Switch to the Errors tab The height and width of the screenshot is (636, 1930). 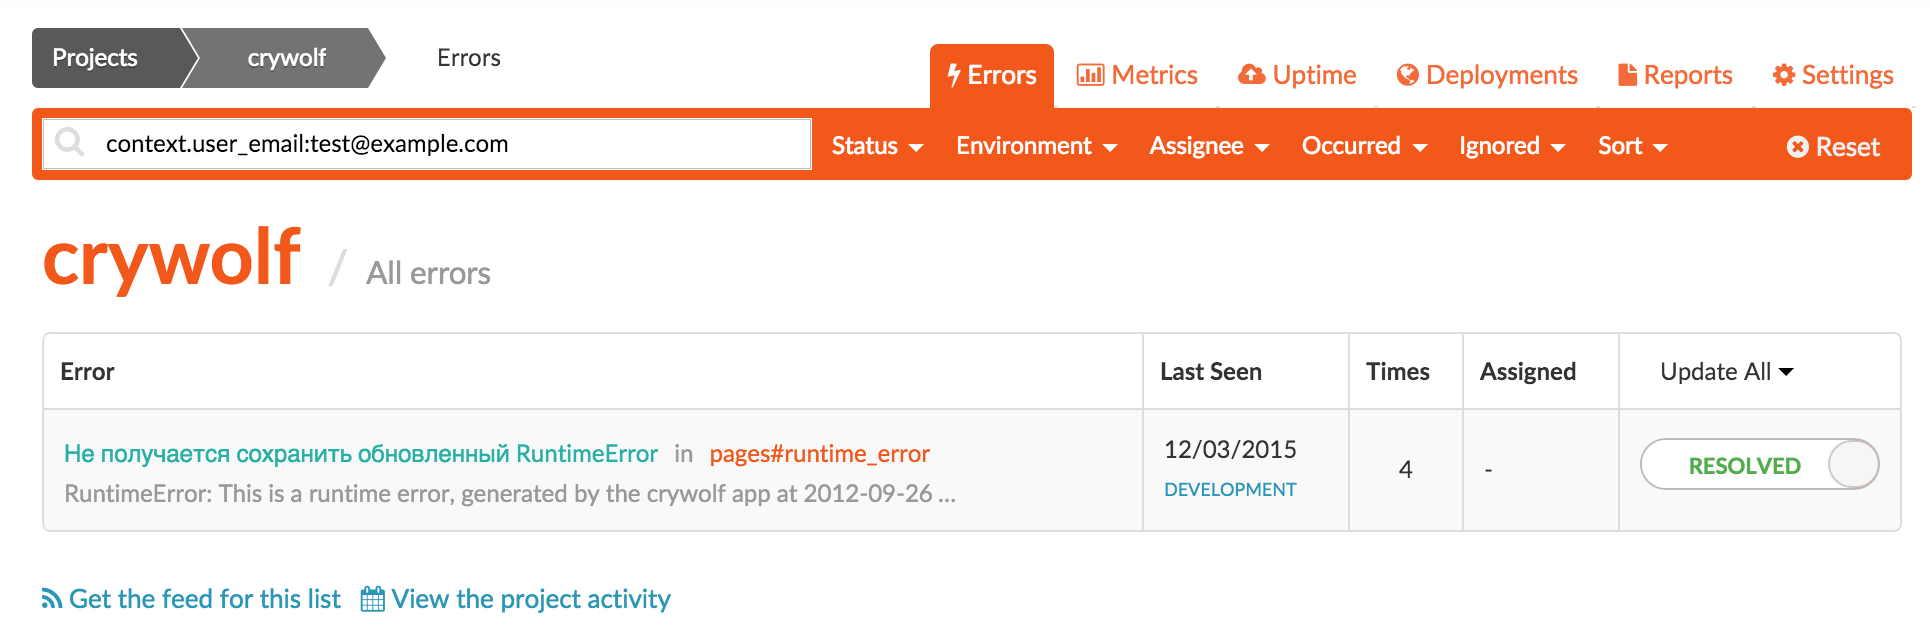pyautogui.click(x=991, y=76)
